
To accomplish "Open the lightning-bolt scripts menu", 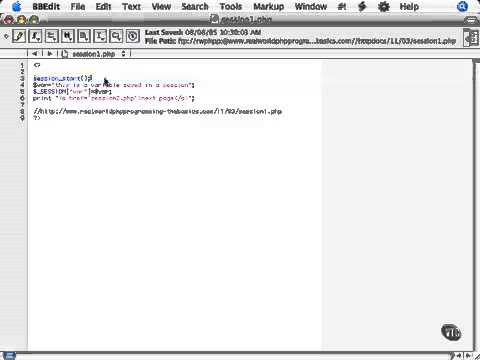I will coord(362,6).
